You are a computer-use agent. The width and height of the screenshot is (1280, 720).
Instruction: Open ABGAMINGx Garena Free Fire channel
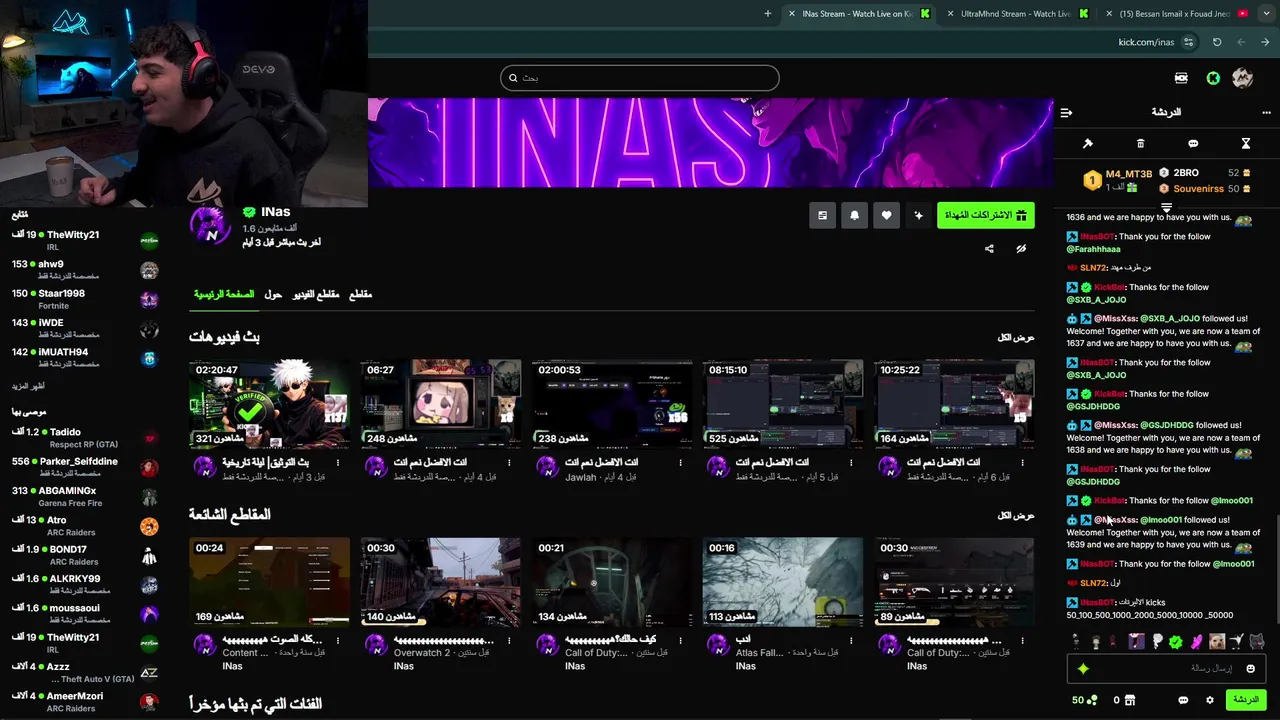pyautogui.click(x=85, y=496)
